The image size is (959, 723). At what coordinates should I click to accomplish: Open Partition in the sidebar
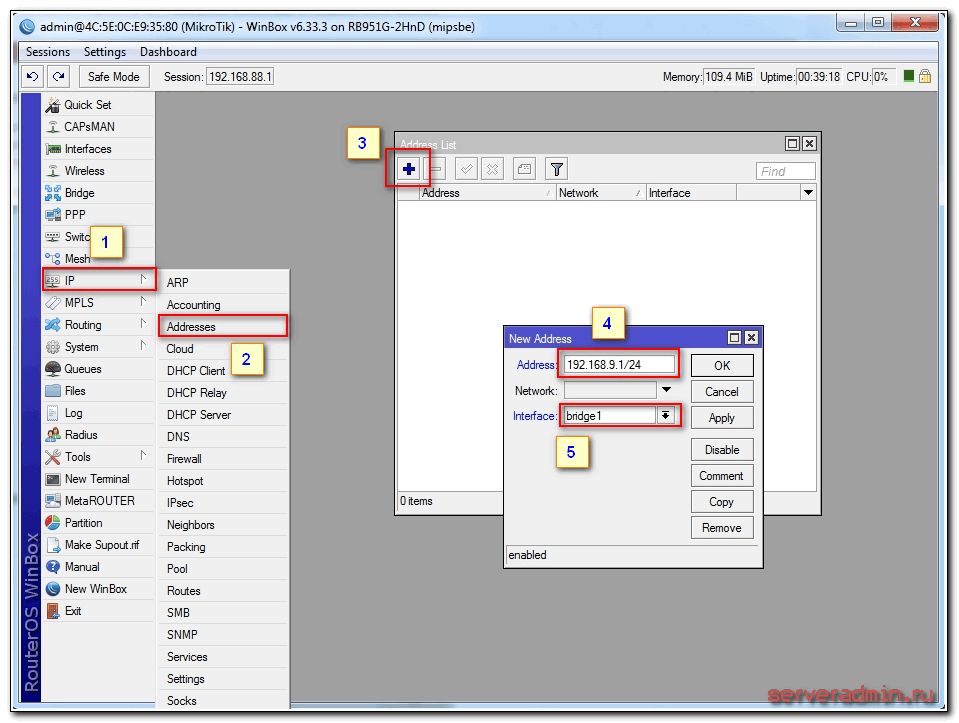[98, 522]
